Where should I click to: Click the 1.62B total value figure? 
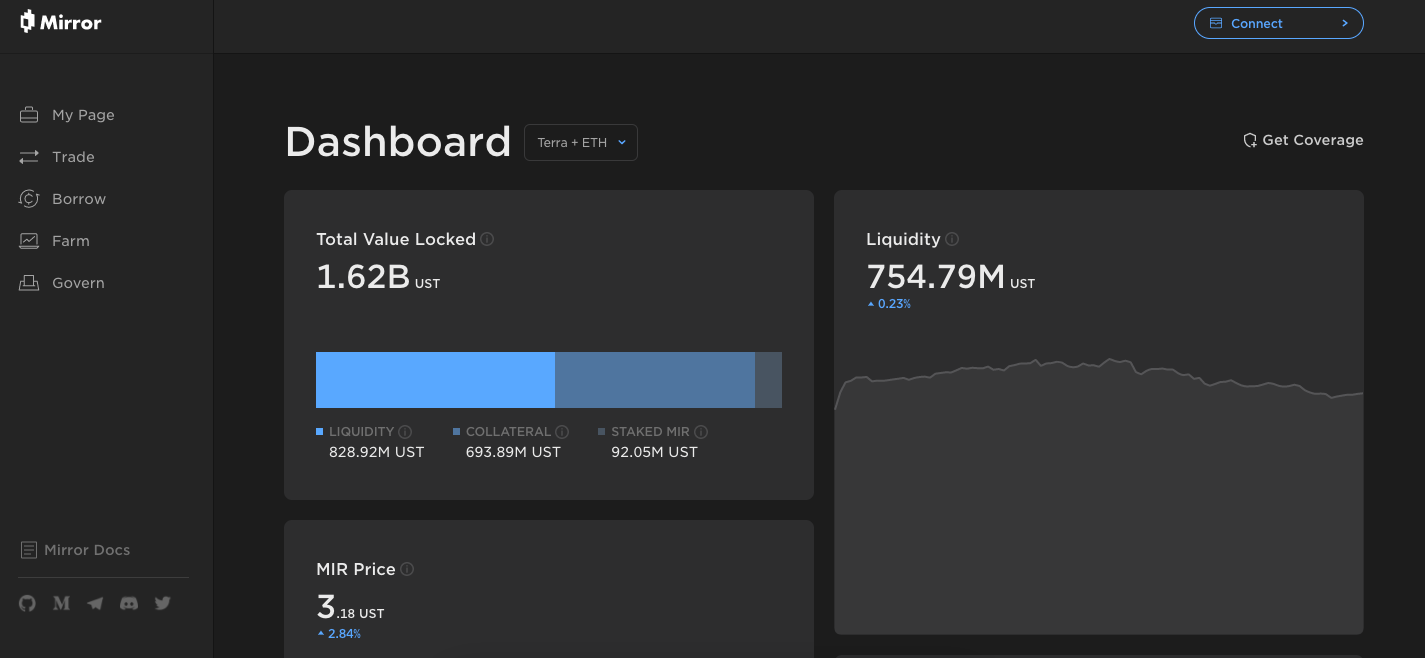[363, 276]
